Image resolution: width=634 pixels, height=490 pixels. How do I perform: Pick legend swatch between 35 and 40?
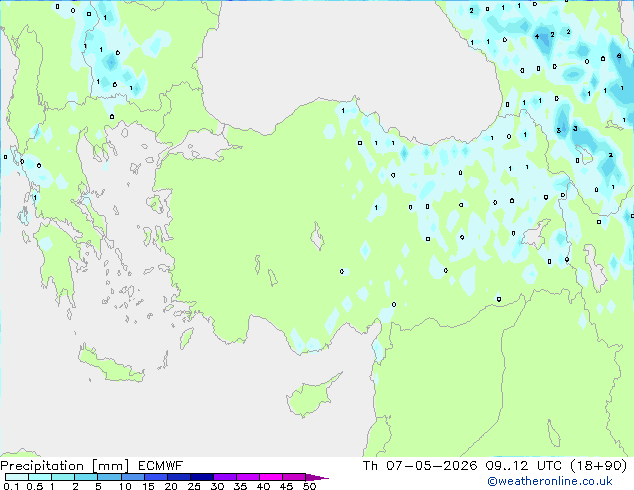247,477
